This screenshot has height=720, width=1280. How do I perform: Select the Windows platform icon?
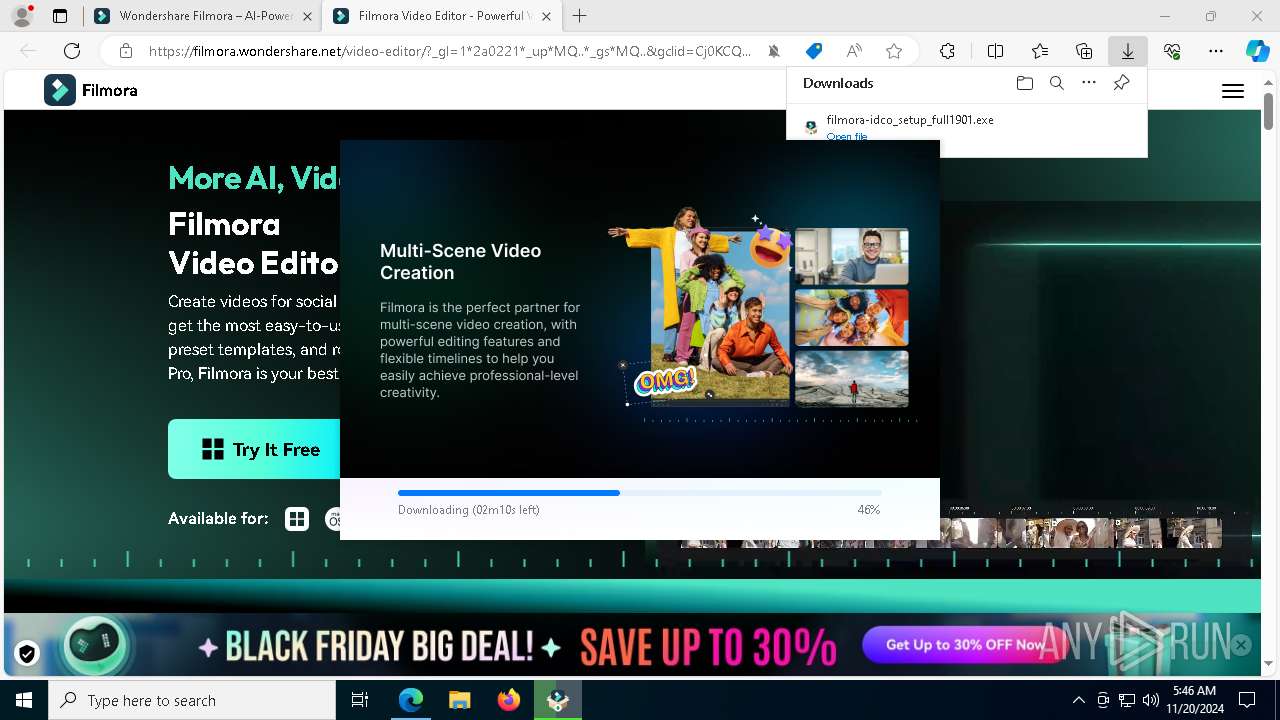297,518
